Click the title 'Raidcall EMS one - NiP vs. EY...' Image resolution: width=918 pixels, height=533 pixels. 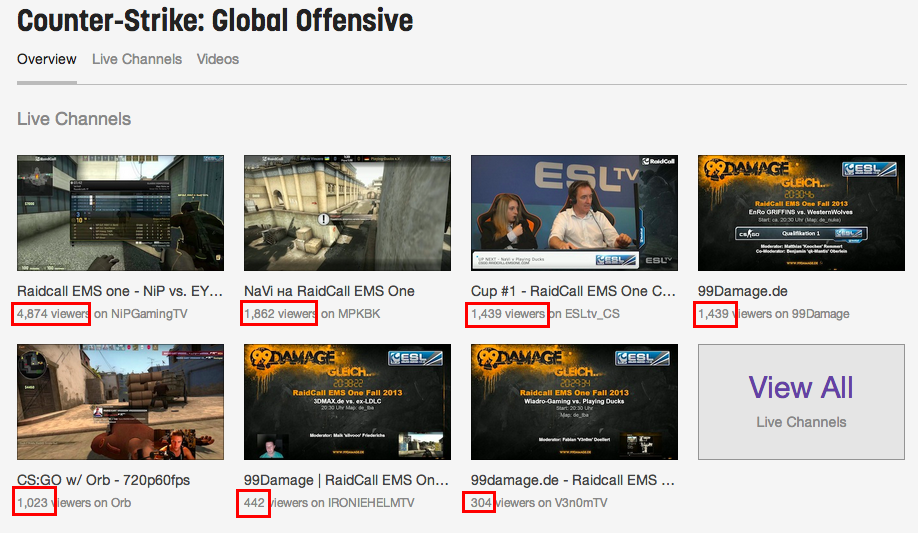120,291
